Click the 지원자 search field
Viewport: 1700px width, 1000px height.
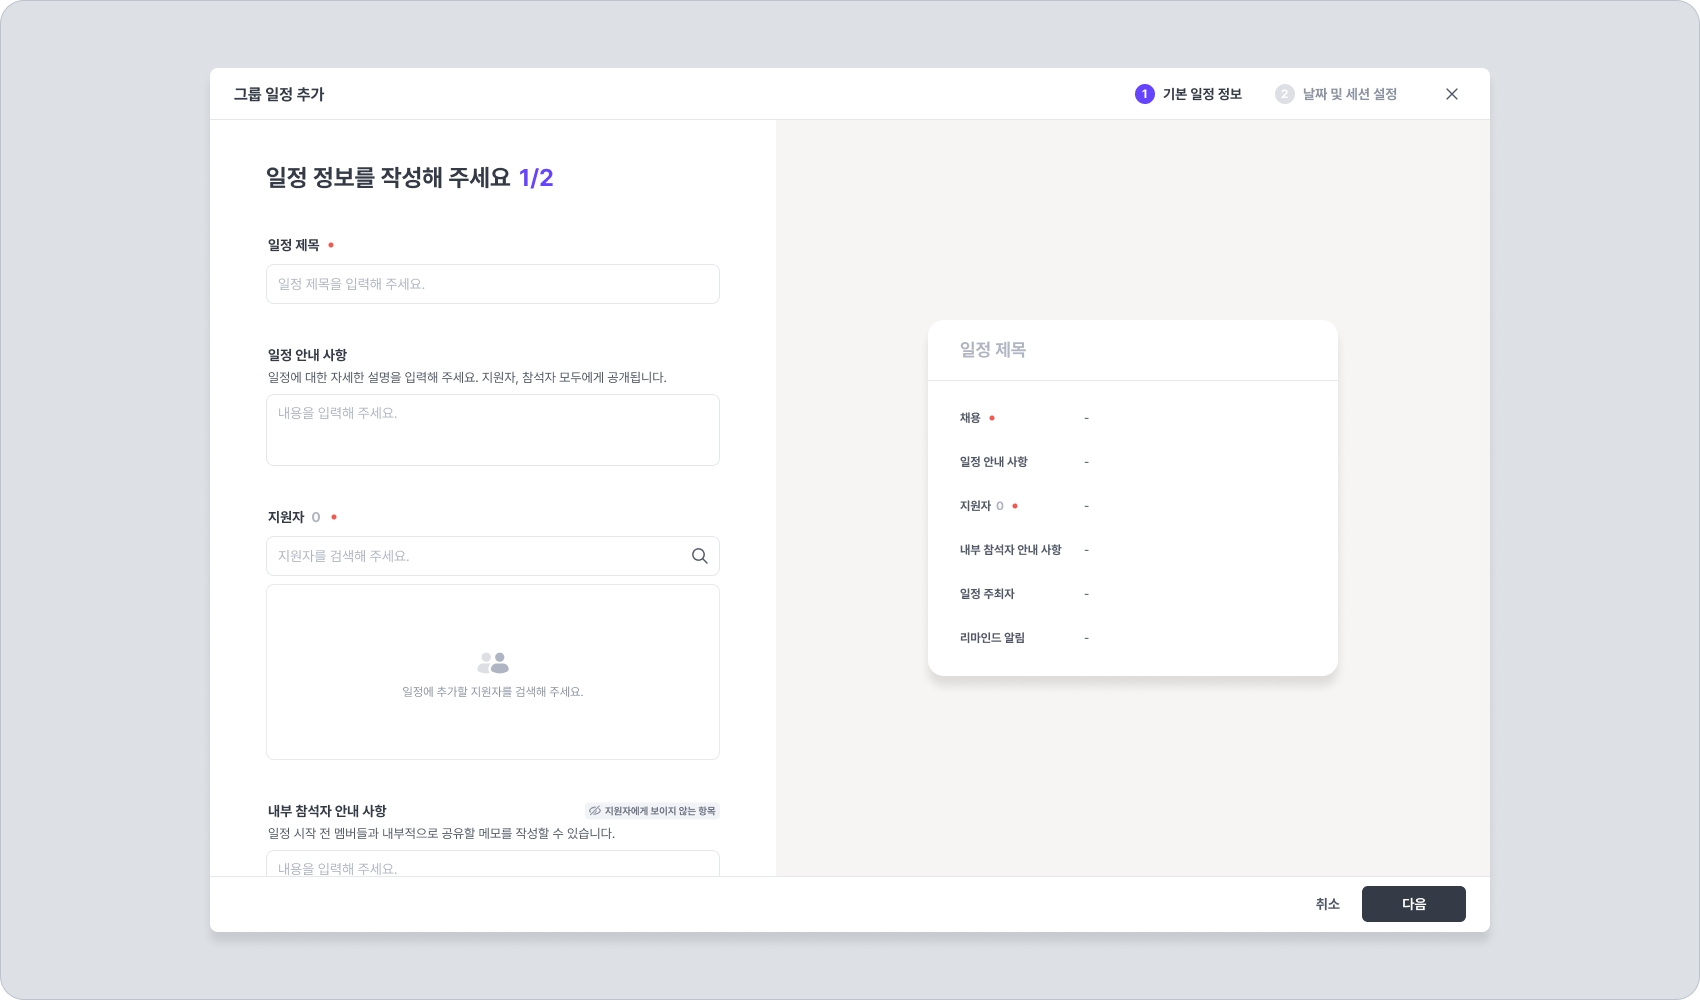click(x=480, y=556)
